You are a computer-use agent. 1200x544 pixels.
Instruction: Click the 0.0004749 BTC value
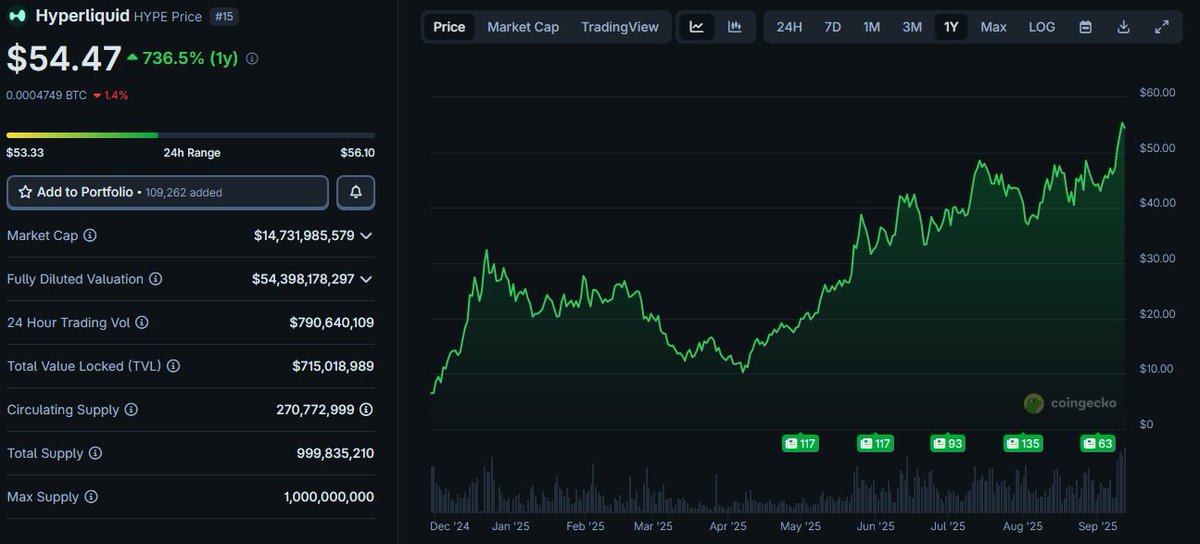[x=46, y=95]
